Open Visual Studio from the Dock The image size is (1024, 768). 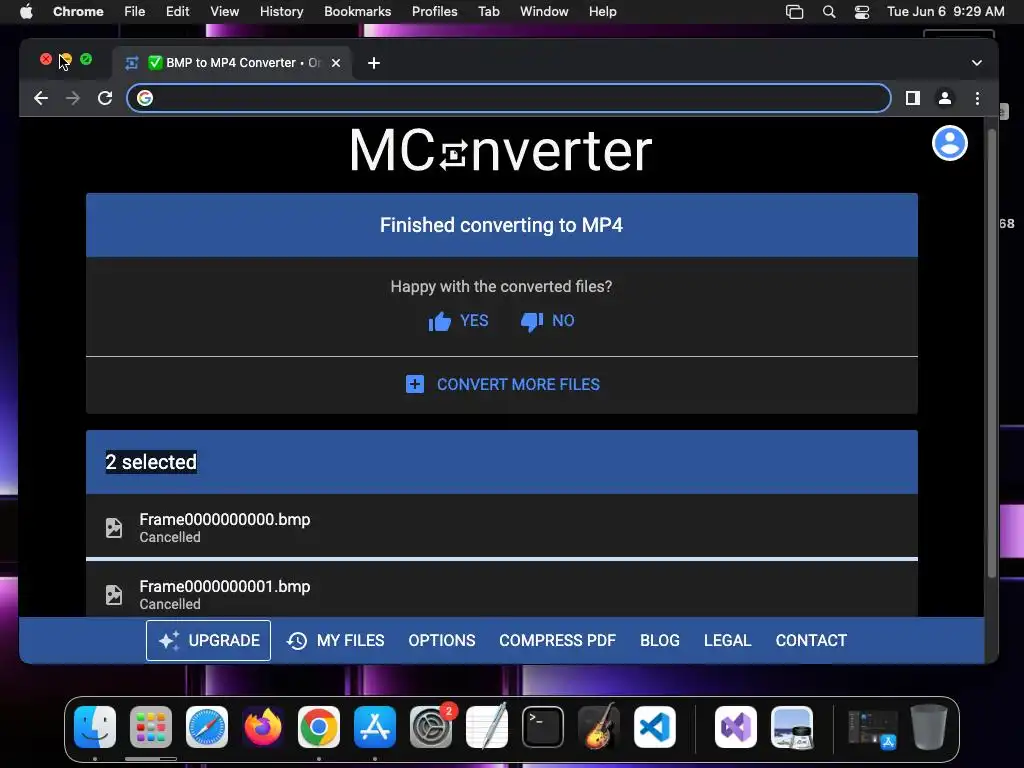click(x=736, y=727)
